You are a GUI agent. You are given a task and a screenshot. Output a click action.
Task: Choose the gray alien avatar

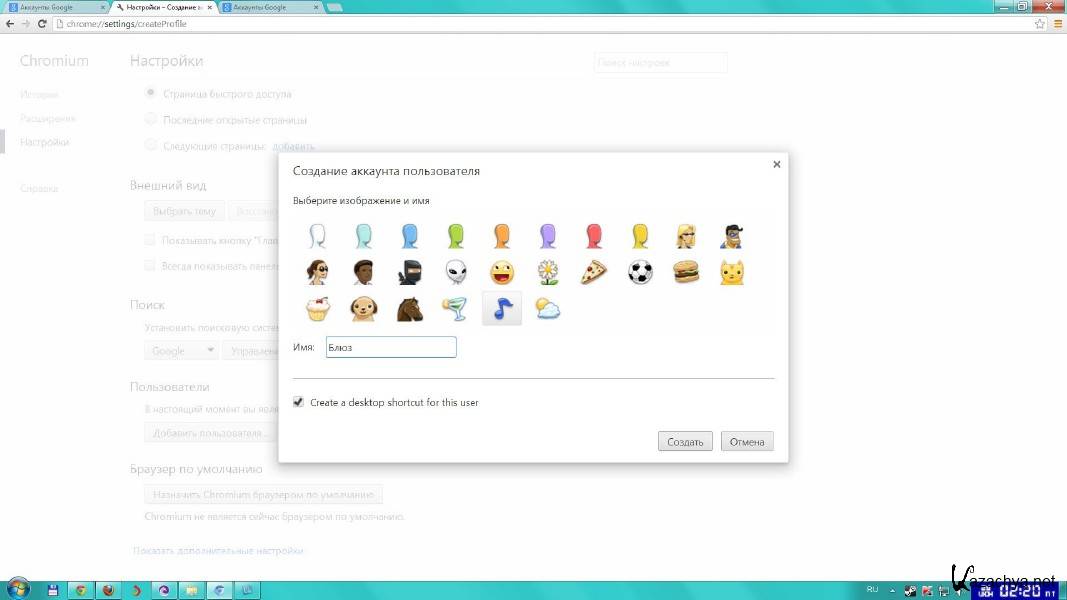456,272
